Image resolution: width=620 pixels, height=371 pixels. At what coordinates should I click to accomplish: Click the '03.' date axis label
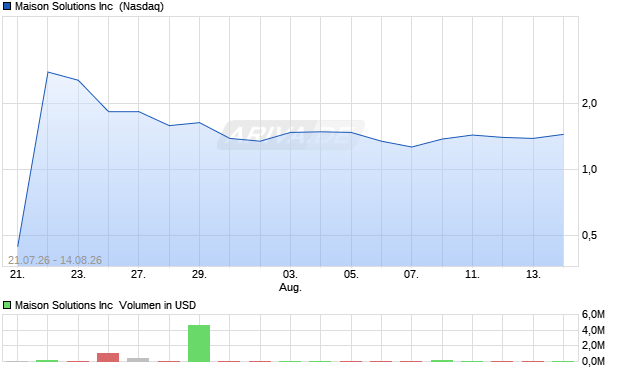[x=290, y=274]
